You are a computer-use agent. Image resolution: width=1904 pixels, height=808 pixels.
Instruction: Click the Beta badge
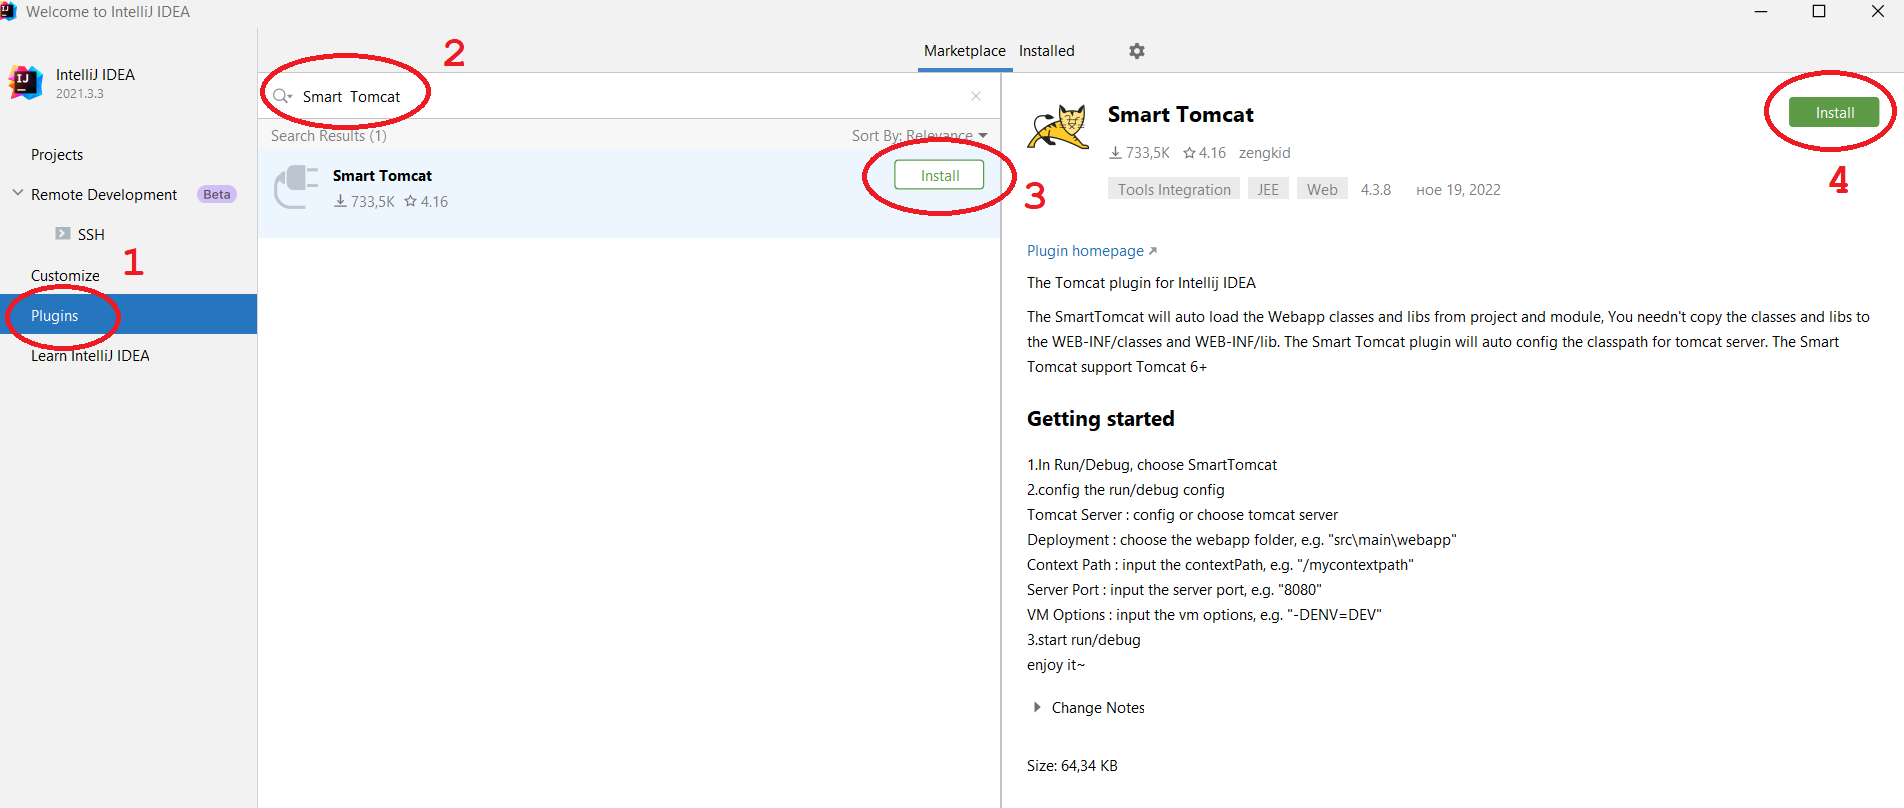coord(217,195)
